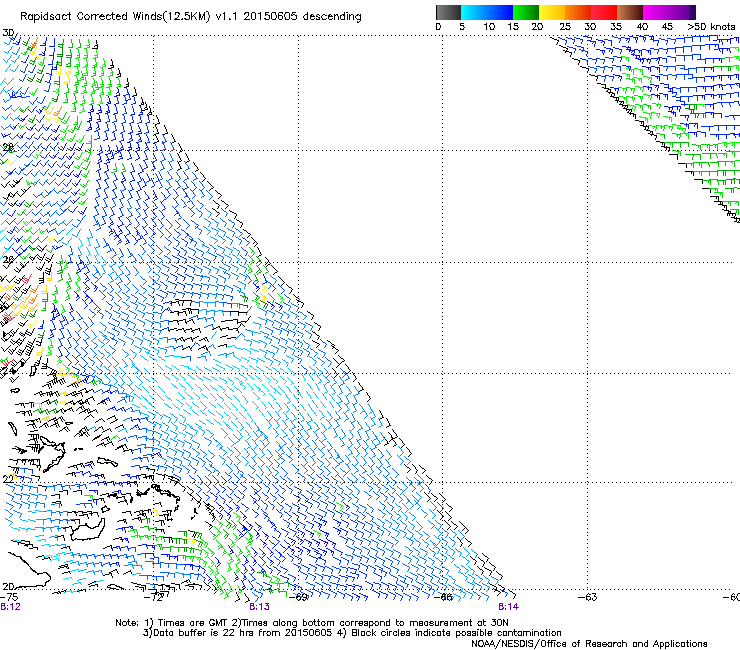
Task: Click the latitude axis label '20' at bottom left
Action: click(8, 586)
